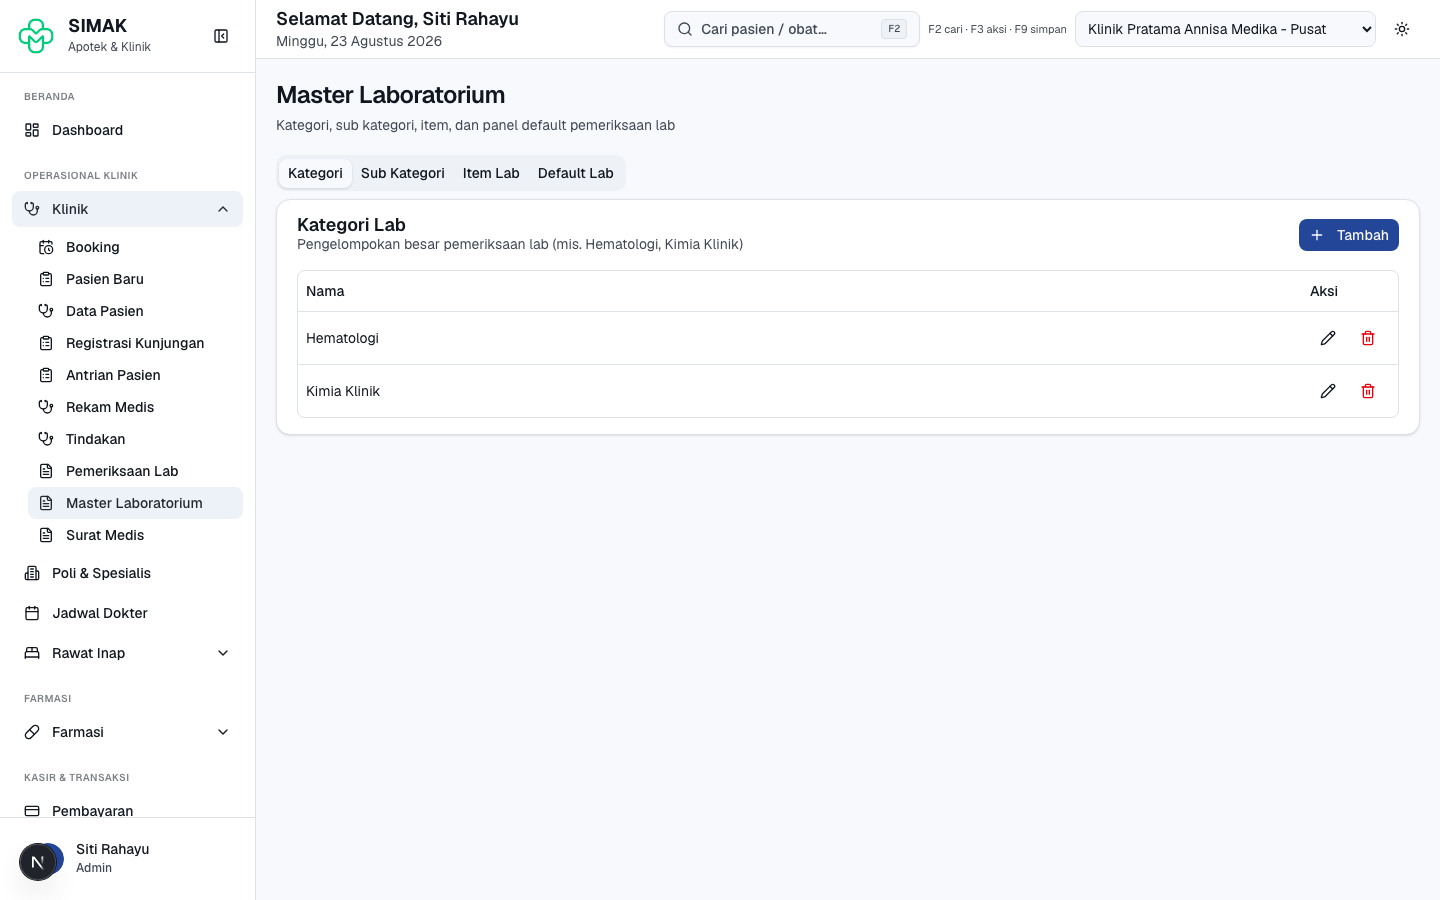Click the Rawat Inap bed icon
This screenshot has height=900, width=1440.
pos(32,653)
